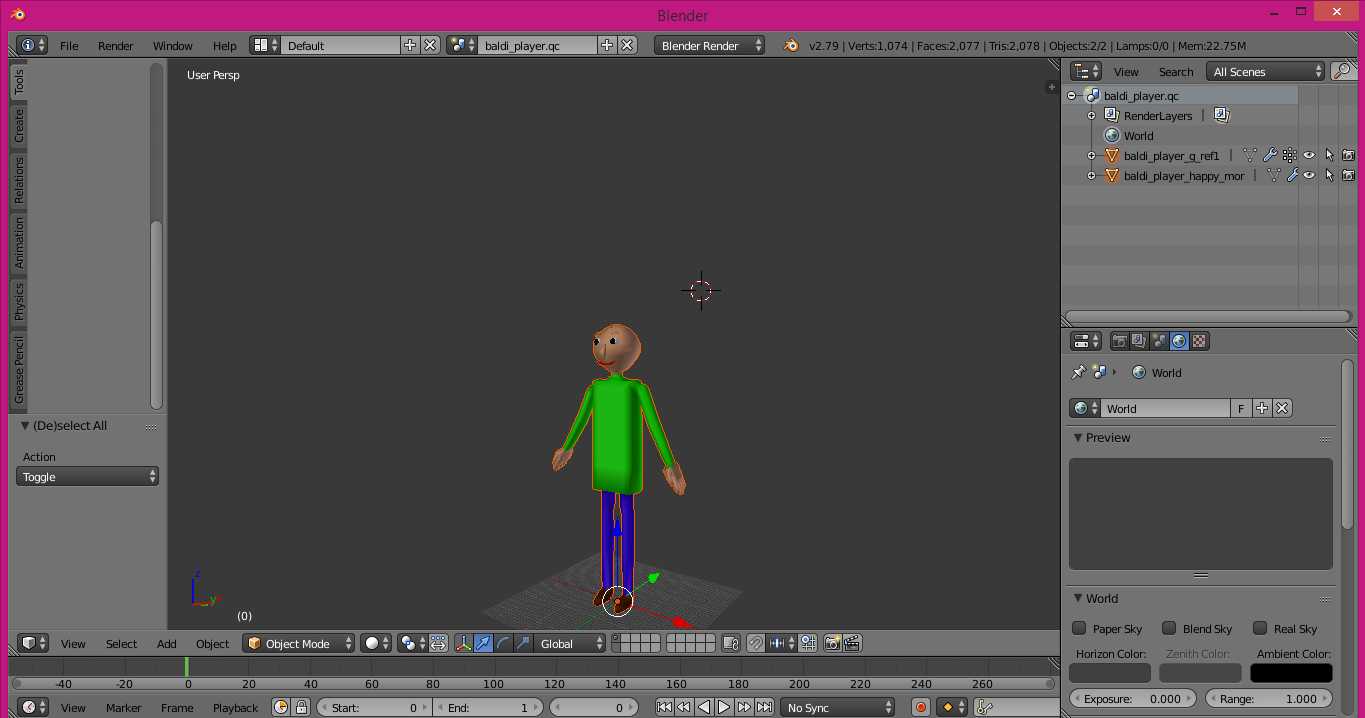Open the Object Mode dropdown
This screenshot has width=1365, height=718.
tap(300, 643)
